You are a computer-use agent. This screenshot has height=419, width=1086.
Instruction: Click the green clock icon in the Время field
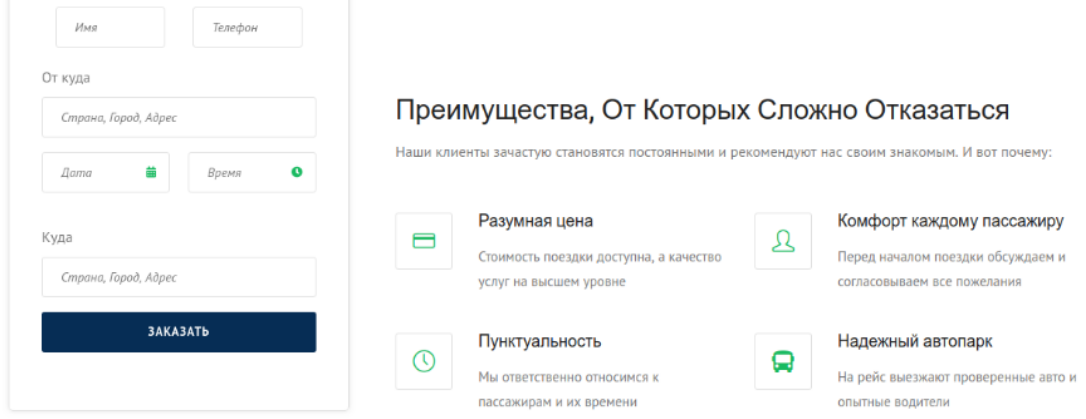(x=296, y=172)
